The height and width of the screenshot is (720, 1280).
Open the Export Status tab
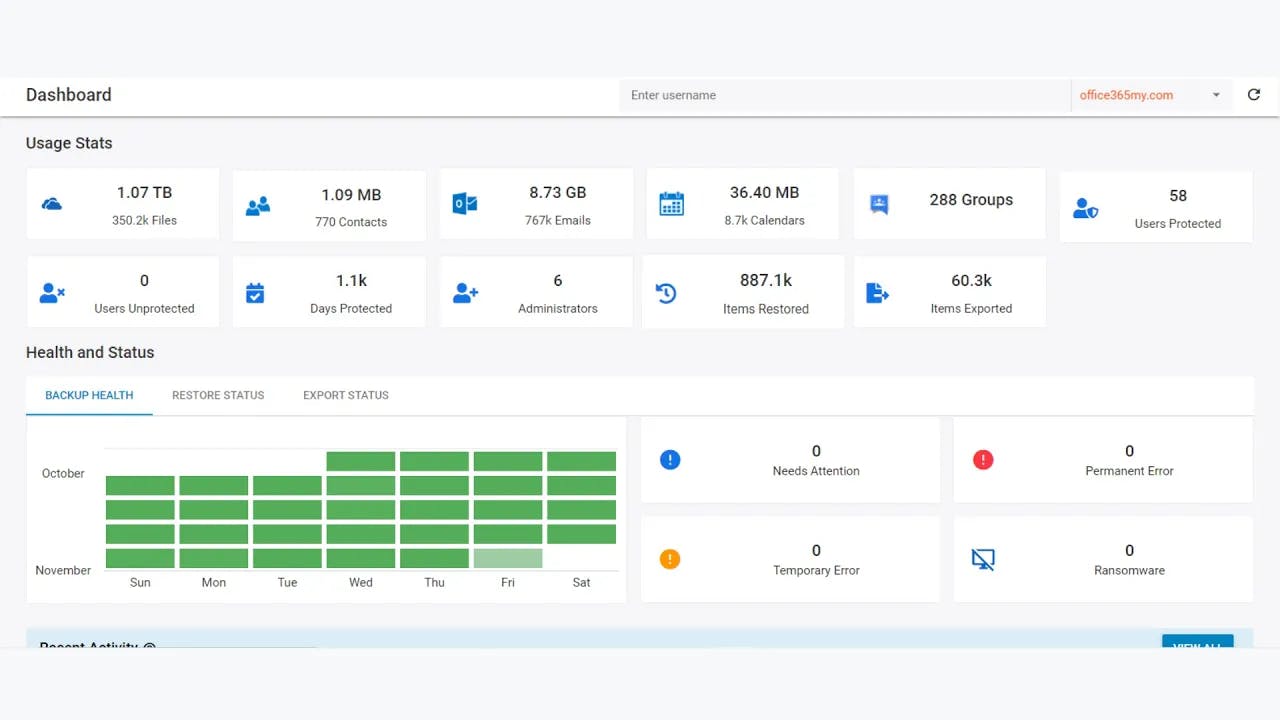[345, 395]
